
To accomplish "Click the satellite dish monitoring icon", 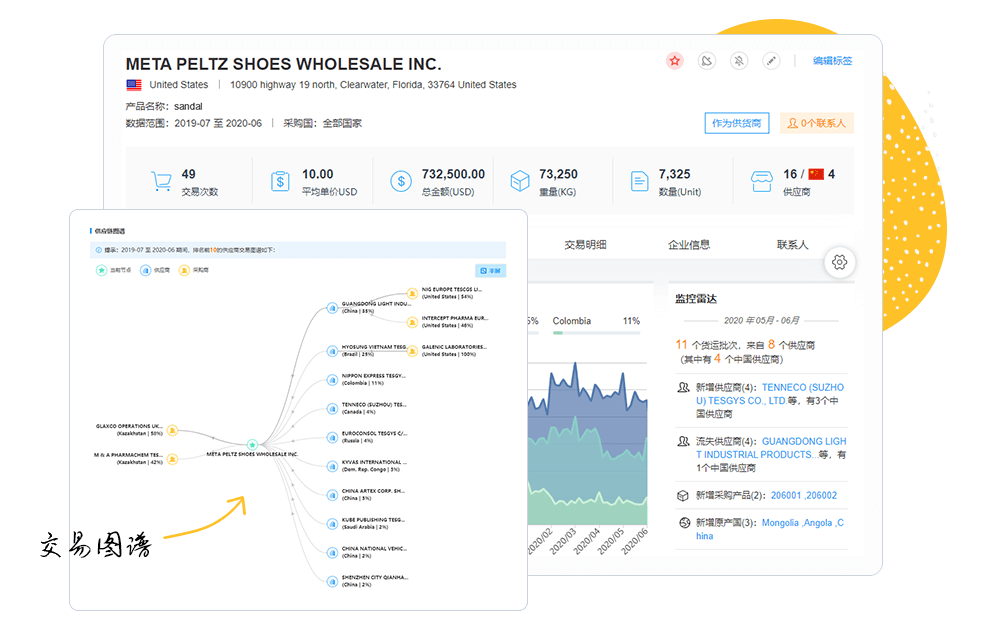I will (x=707, y=61).
